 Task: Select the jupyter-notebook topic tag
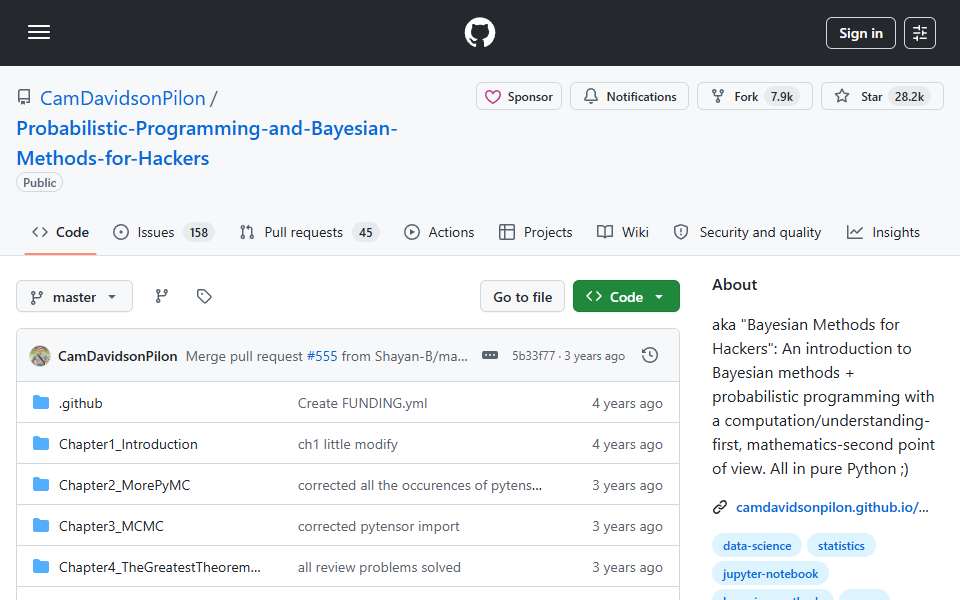[x=770, y=574]
